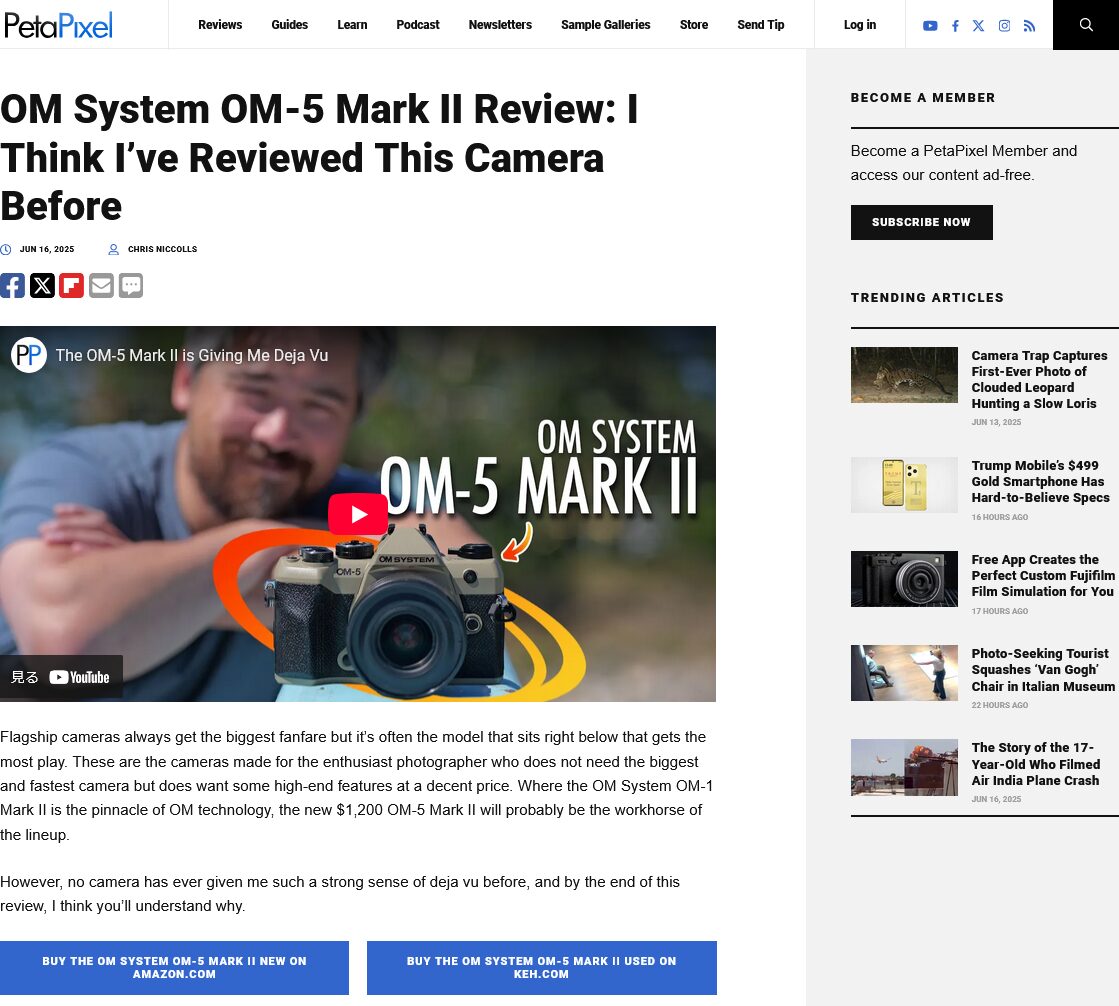Image resolution: width=1119 pixels, height=1006 pixels.
Task: Open 'Photo-Seeking Tourist Squashes Van Gogh Chair' article
Action: pos(1043,670)
